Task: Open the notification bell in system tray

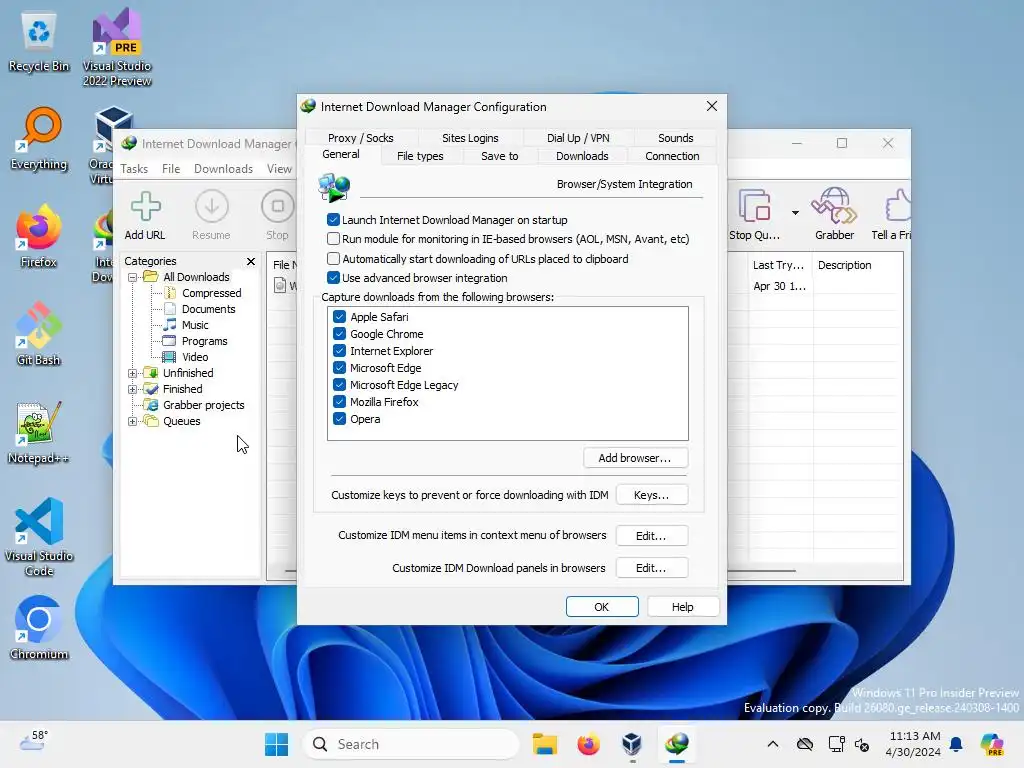Action: [956, 744]
